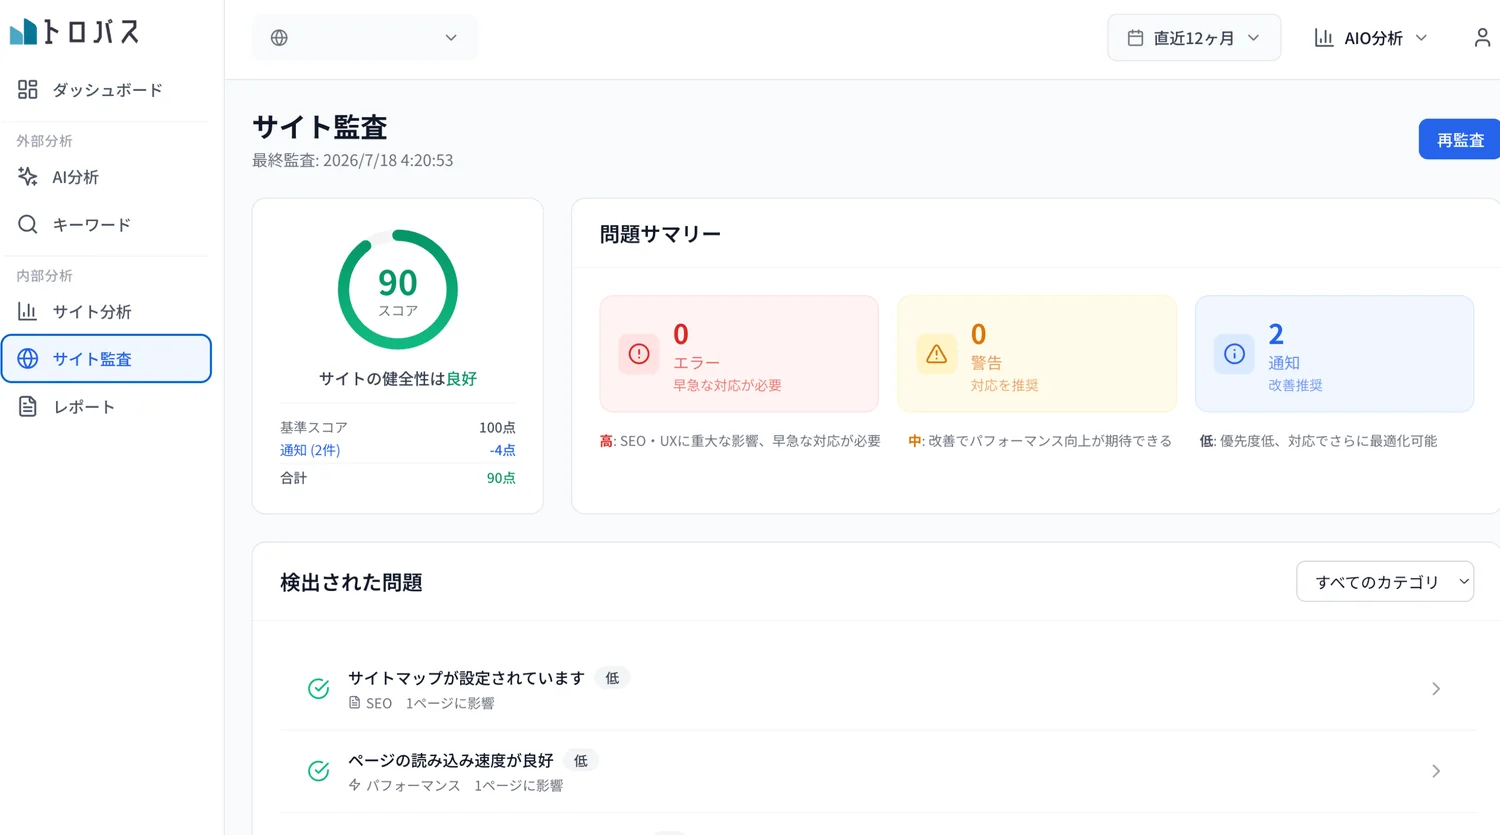
Task: Open レポート in sidebar
Action: pos(107,407)
